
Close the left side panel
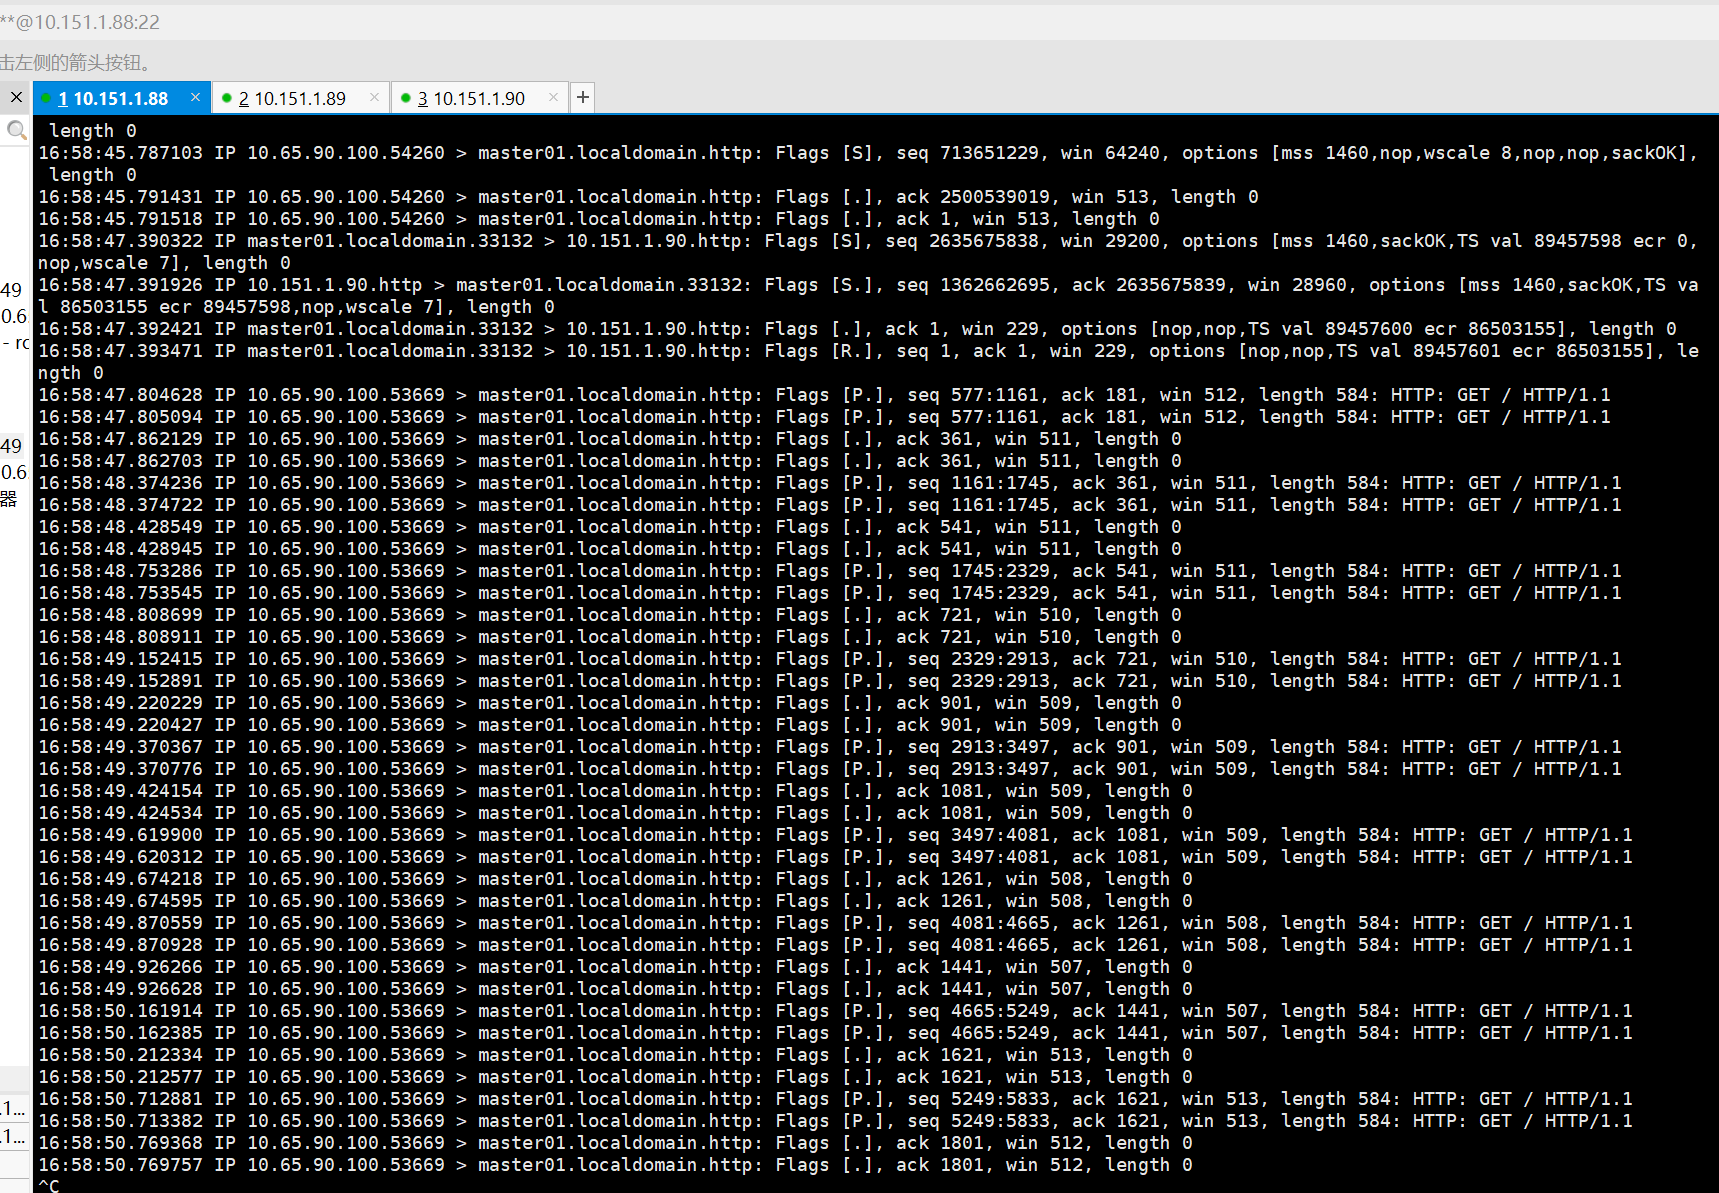point(16,97)
